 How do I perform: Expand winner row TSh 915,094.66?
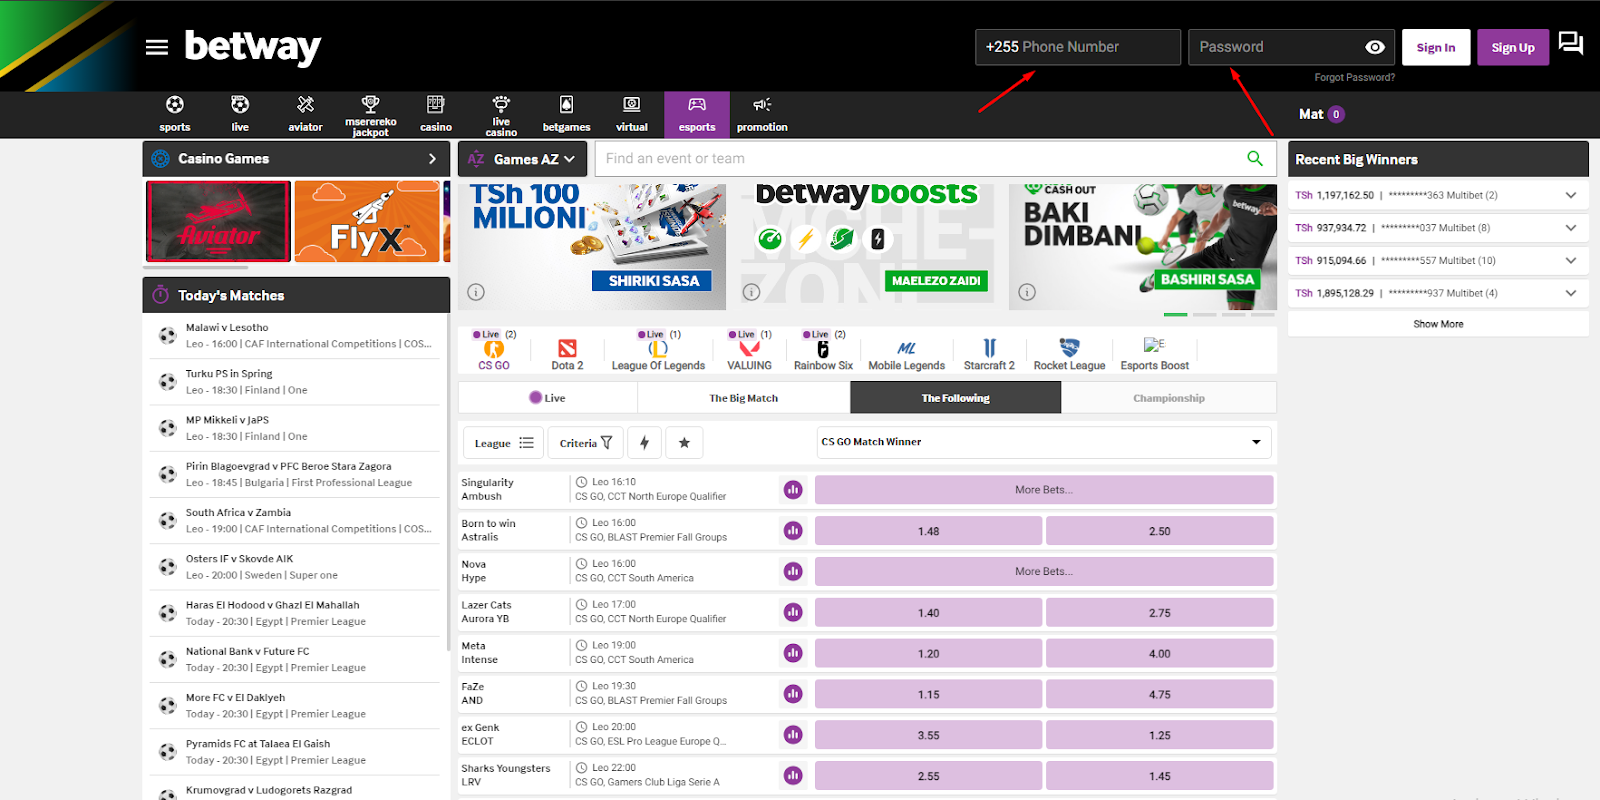click(x=1571, y=261)
